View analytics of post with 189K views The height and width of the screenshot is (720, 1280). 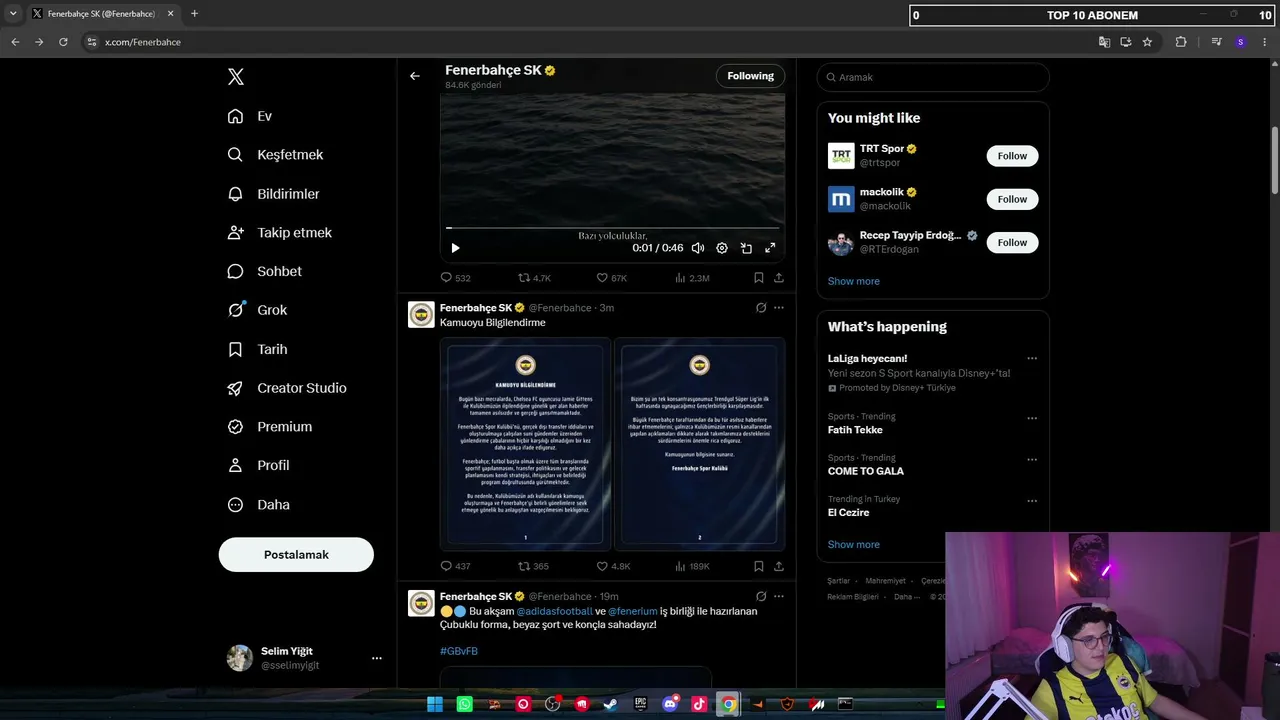click(x=692, y=566)
